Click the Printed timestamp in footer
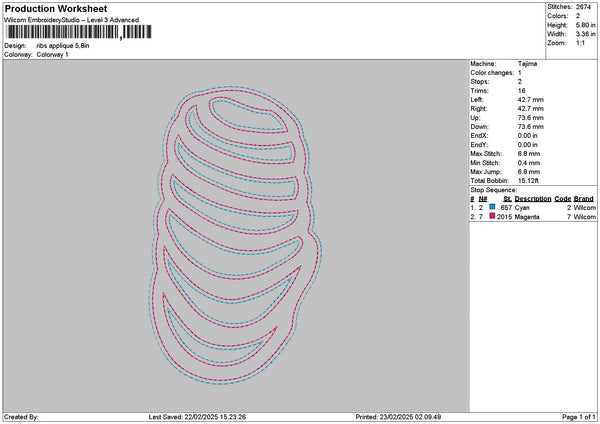Viewport: 600px width, 424px height. [398, 417]
